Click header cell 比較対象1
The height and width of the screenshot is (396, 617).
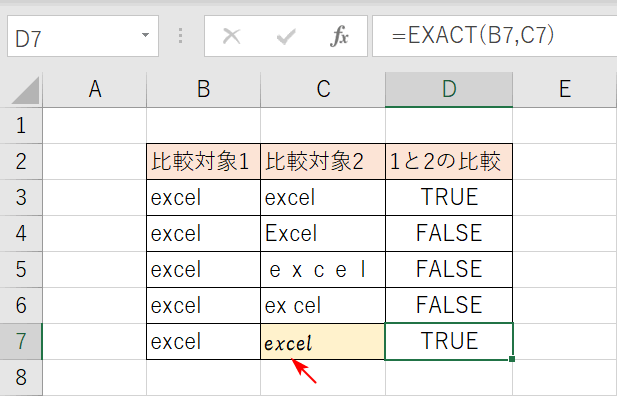click(203, 162)
